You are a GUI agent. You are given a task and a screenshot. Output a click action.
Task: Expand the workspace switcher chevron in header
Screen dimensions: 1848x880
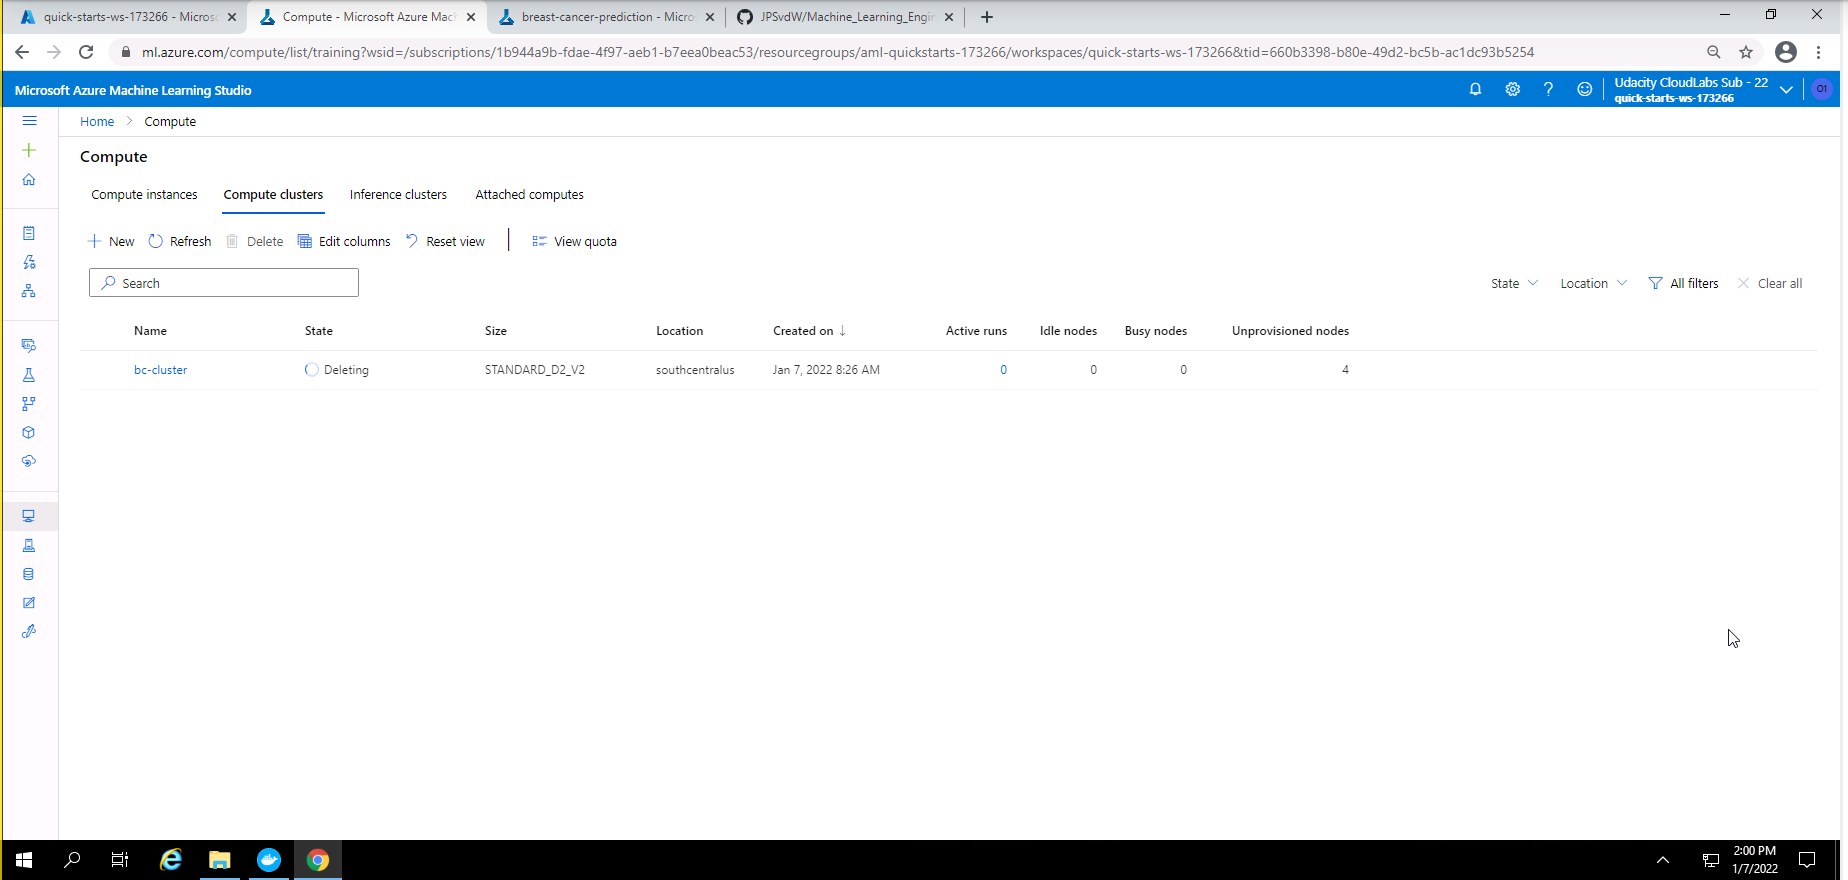[x=1786, y=90]
